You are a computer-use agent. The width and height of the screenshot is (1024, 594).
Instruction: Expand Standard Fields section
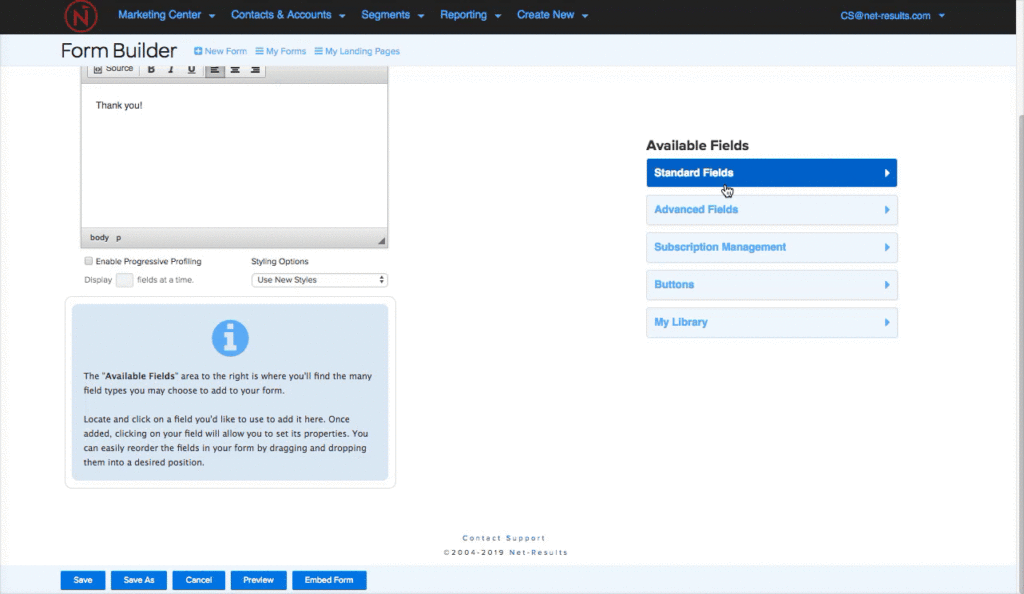tap(771, 173)
